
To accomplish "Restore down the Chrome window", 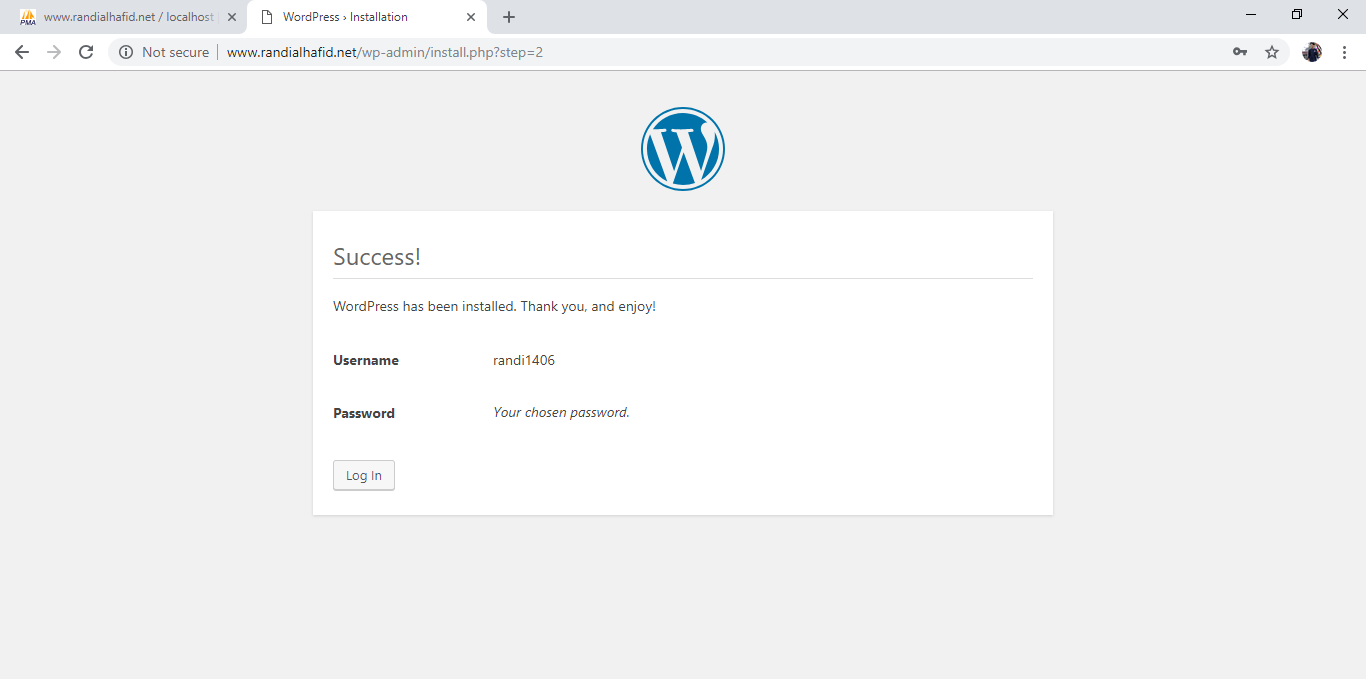I will 1297,14.
